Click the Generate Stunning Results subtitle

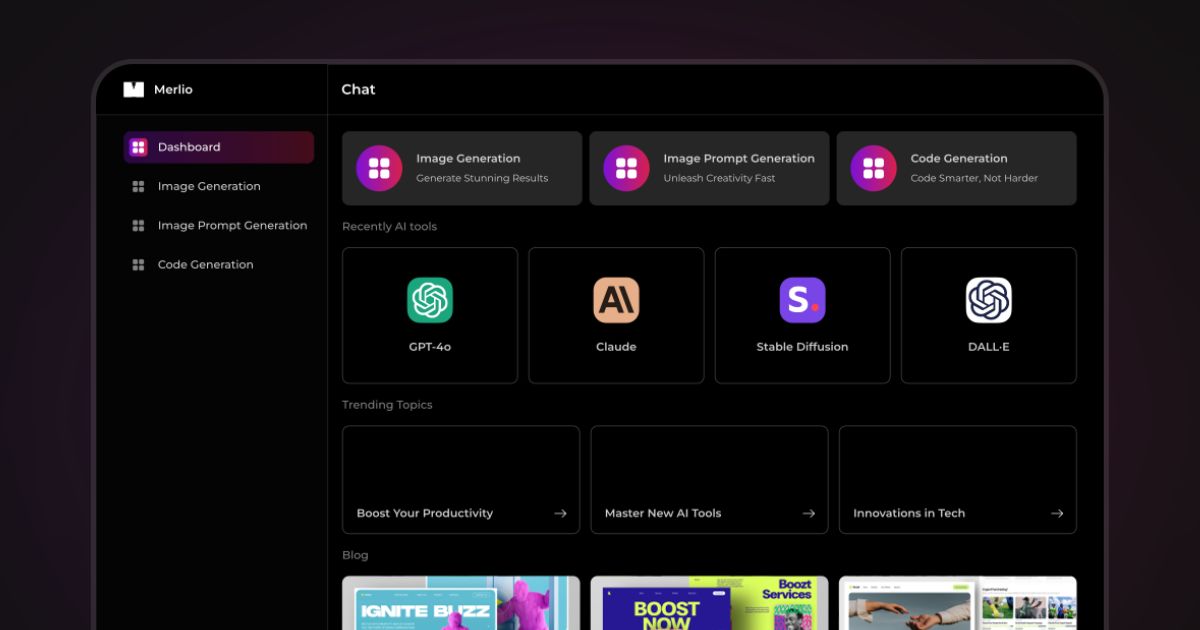(x=482, y=178)
